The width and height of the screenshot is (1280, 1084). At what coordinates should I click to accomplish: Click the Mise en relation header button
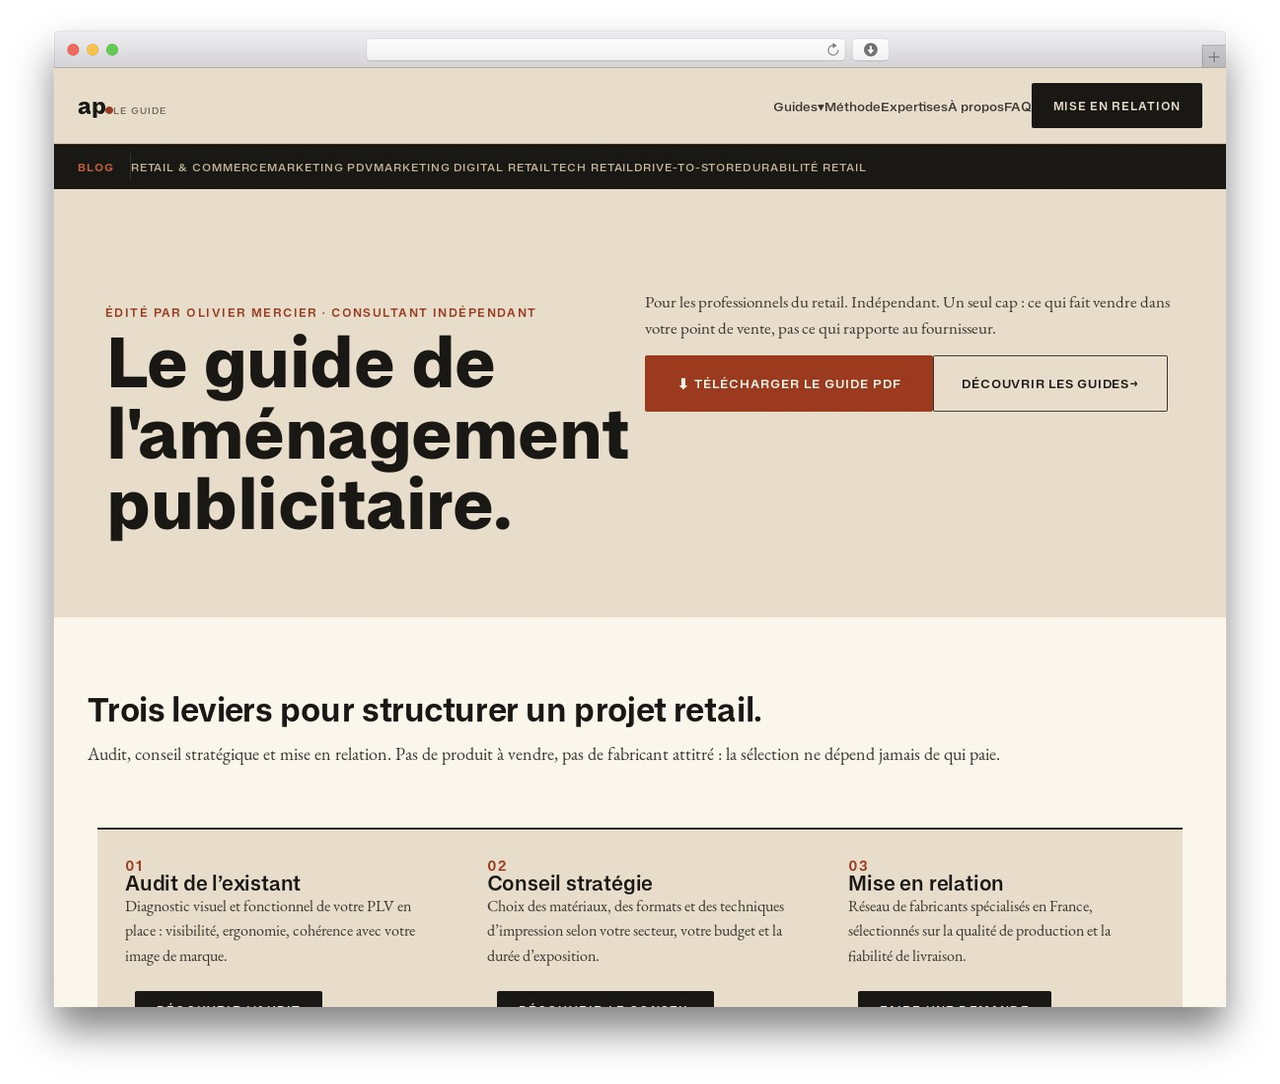coord(1117,106)
